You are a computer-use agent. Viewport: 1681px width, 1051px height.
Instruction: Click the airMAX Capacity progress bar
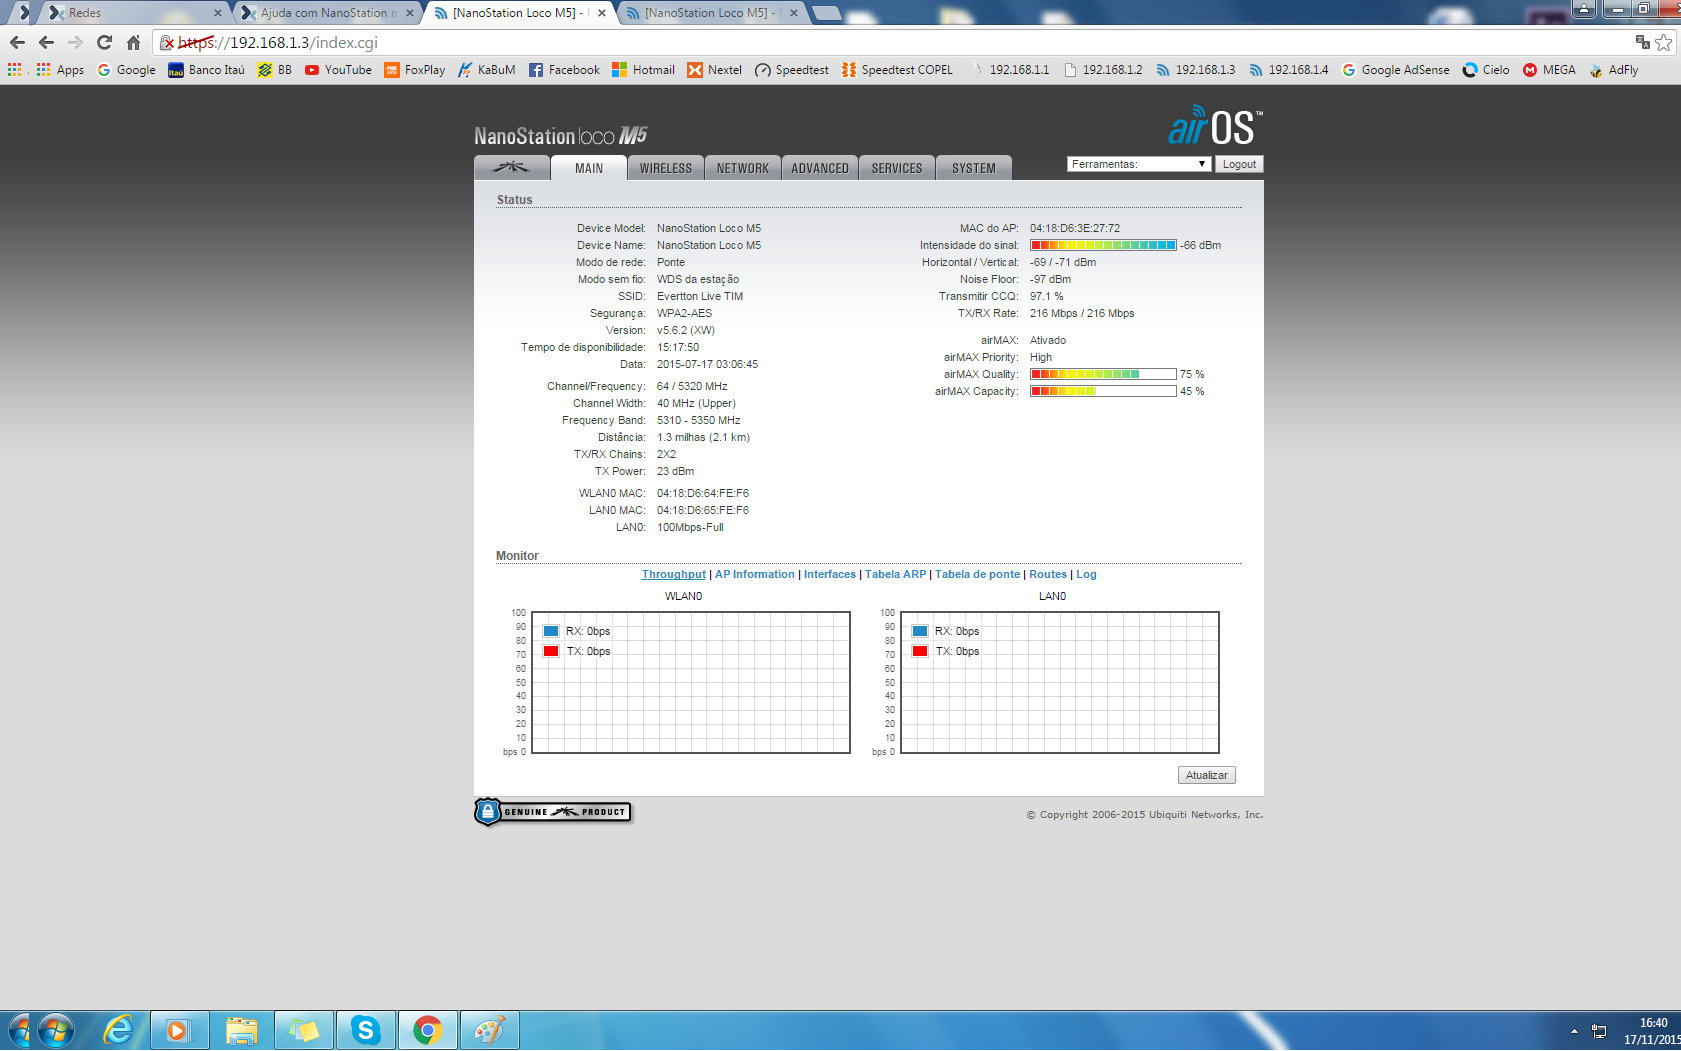[x=1103, y=391]
